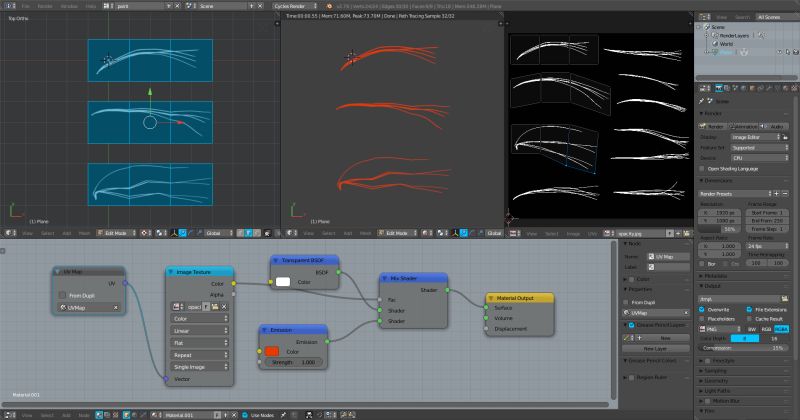Image resolution: width=800 pixels, height=420 pixels.
Task: Remove render preset with minus icon
Action: tap(785, 193)
